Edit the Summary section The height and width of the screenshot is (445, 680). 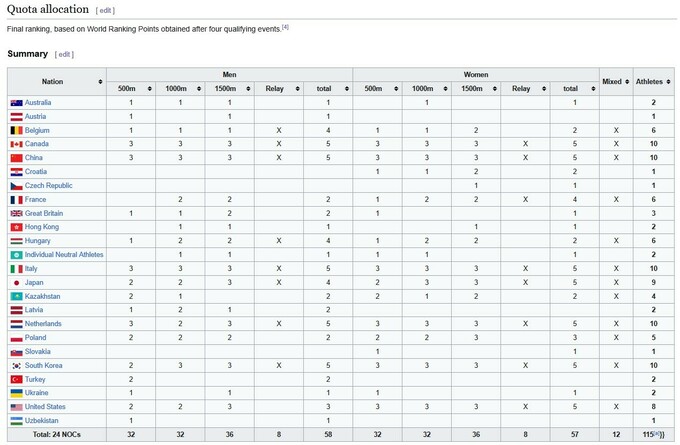pos(65,54)
